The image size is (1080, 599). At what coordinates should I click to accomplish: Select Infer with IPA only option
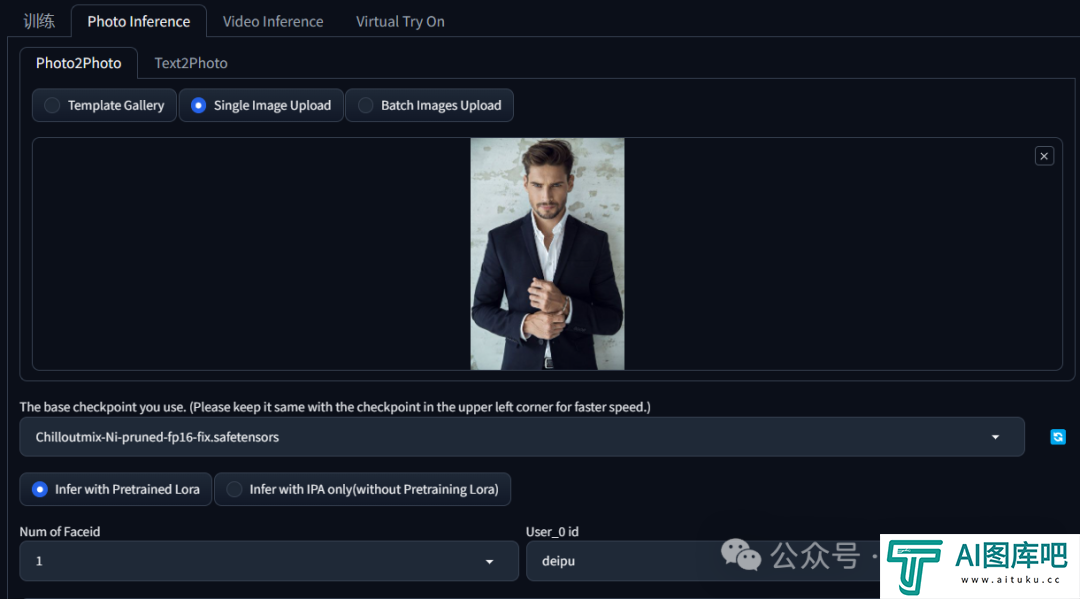[362, 490]
